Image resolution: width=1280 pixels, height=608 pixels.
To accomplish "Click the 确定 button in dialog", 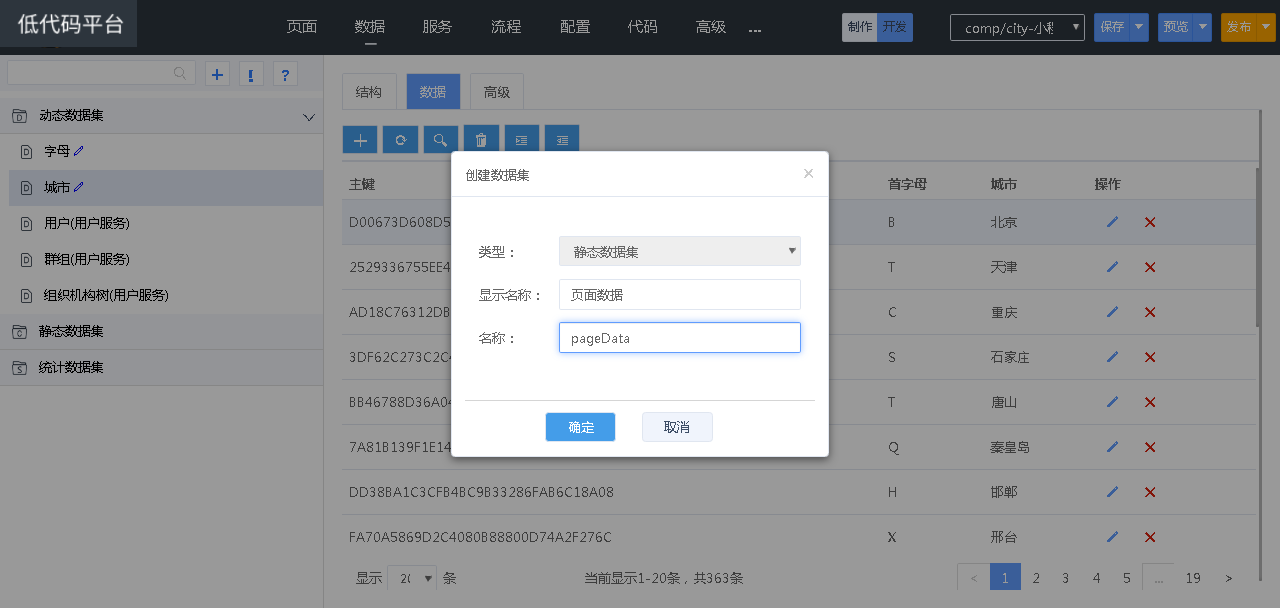I will 580,427.
